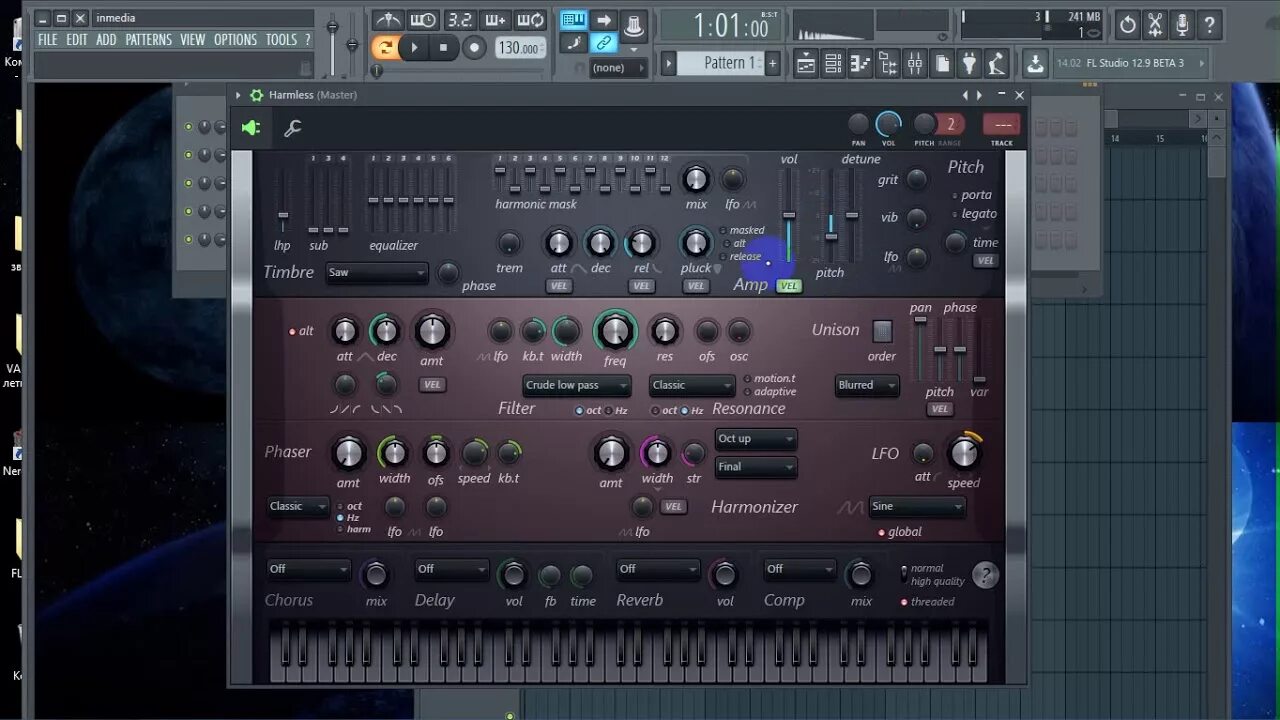Viewport: 1280px width, 720px height.
Task: Open the Chorus Off dropdown
Action: coord(308,569)
